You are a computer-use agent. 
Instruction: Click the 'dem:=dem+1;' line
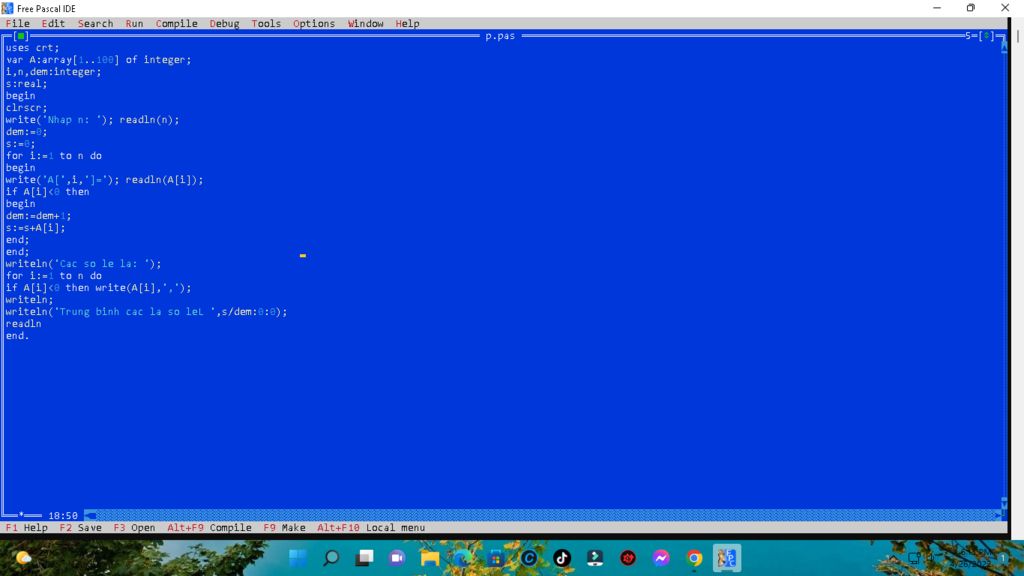tap(39, 216)
